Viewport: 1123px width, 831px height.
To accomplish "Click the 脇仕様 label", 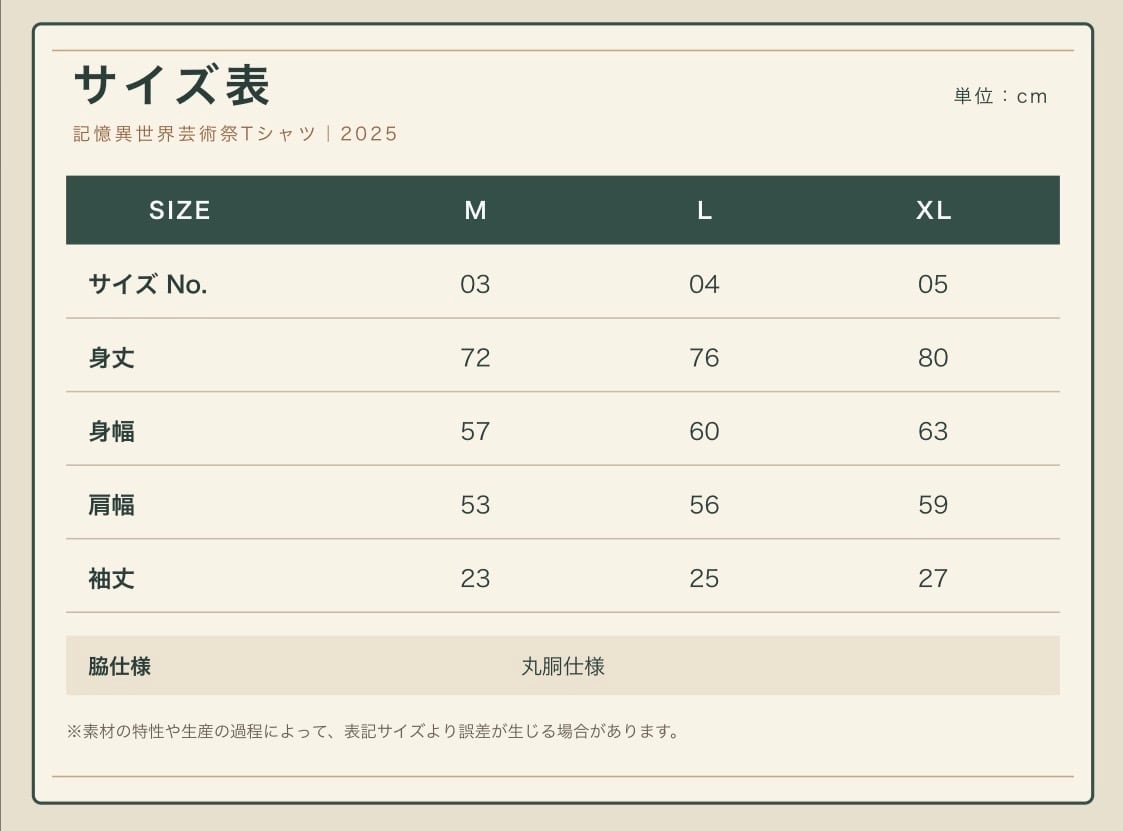I will point(120,666).
